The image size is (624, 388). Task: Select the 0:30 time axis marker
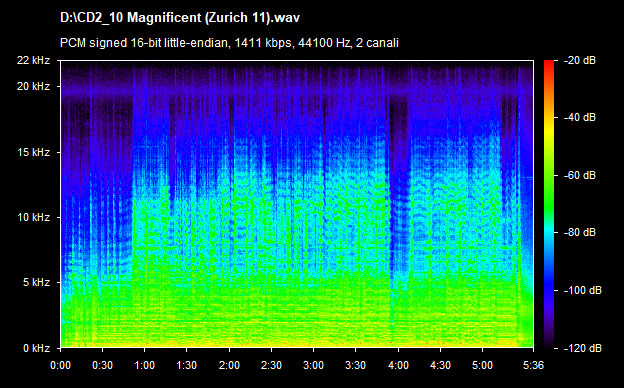point(102,365)
